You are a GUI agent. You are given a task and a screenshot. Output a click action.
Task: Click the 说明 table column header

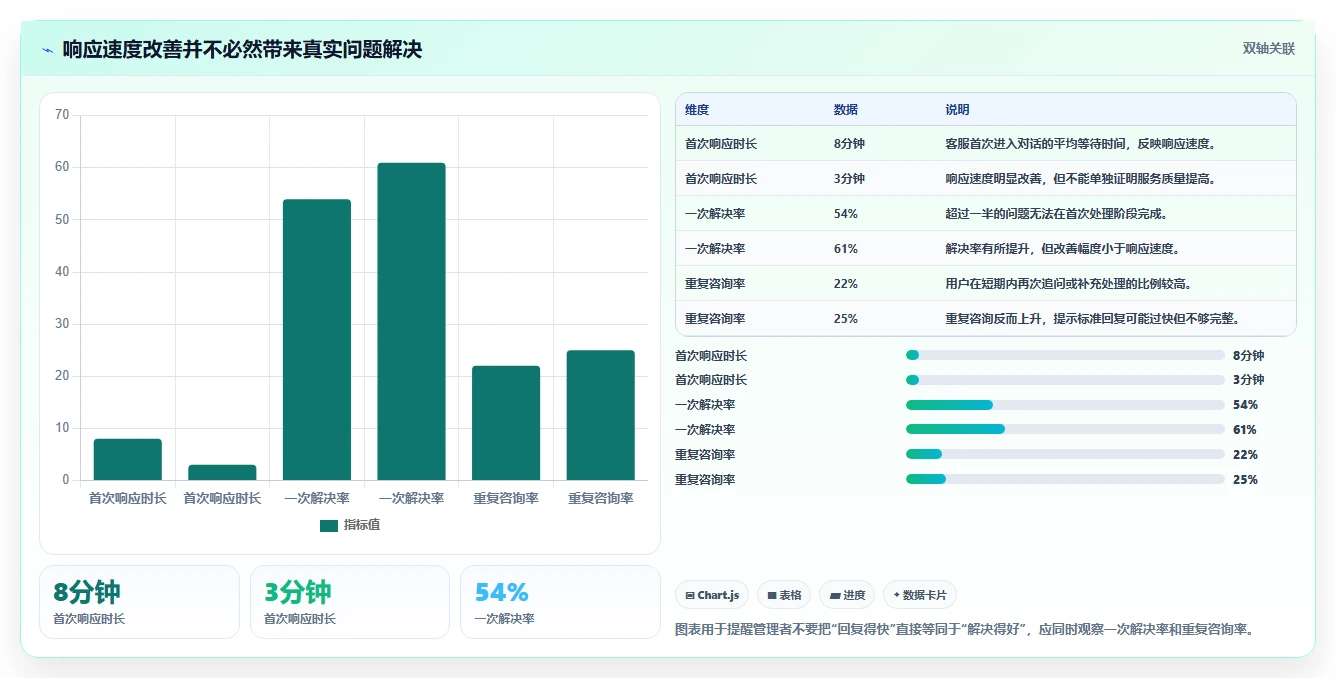957,110
